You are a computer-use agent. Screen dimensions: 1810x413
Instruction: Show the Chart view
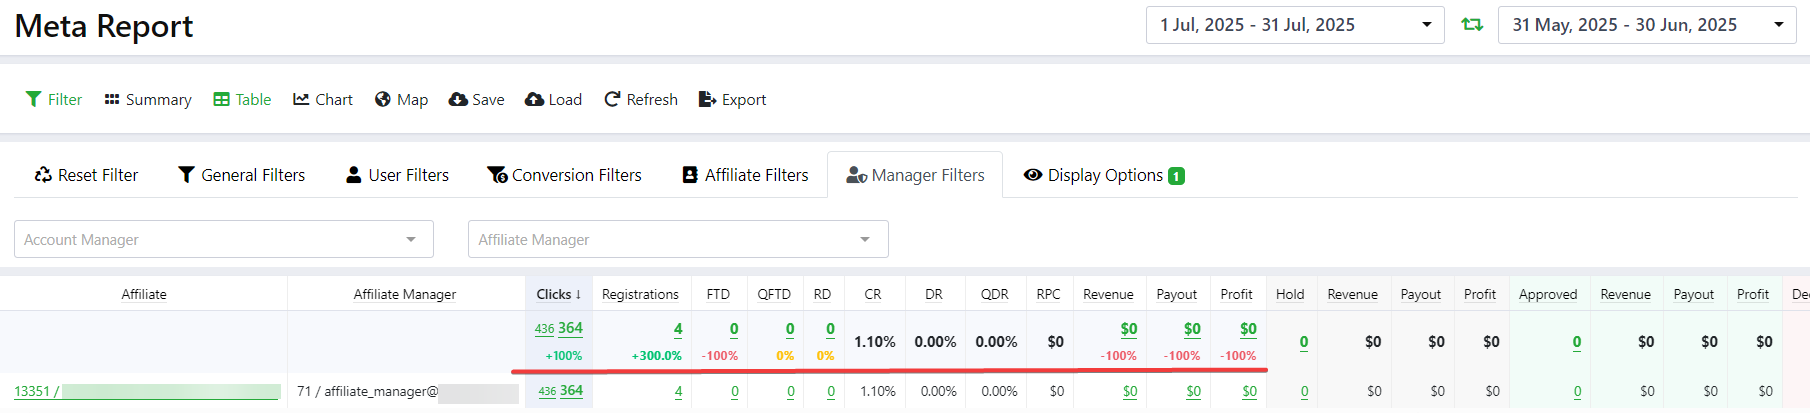click(x=323, y=100)
